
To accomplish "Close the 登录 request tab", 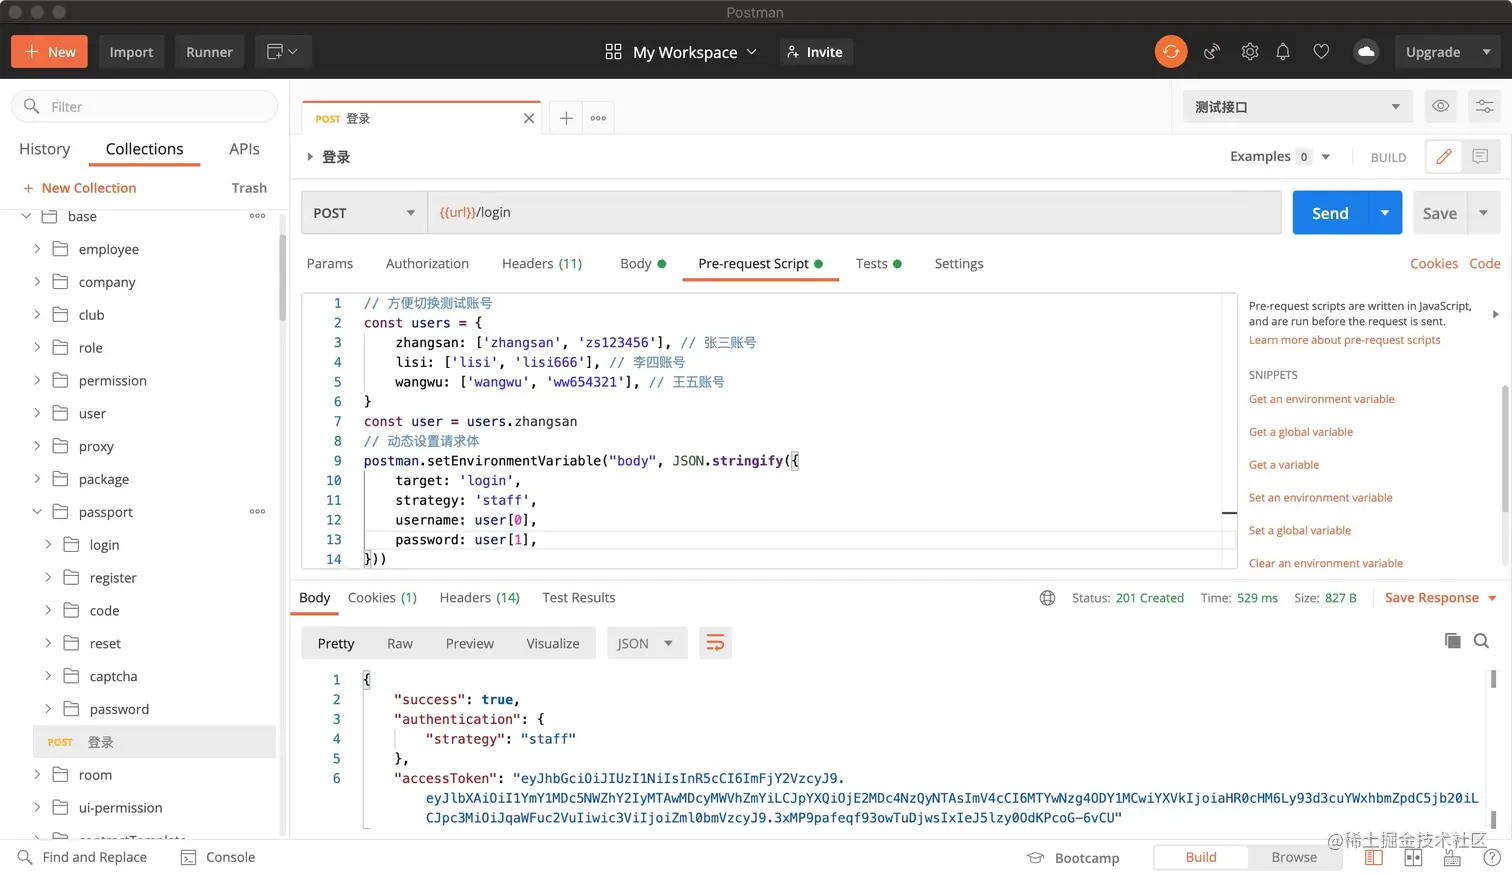I will [x=529, y=118].
